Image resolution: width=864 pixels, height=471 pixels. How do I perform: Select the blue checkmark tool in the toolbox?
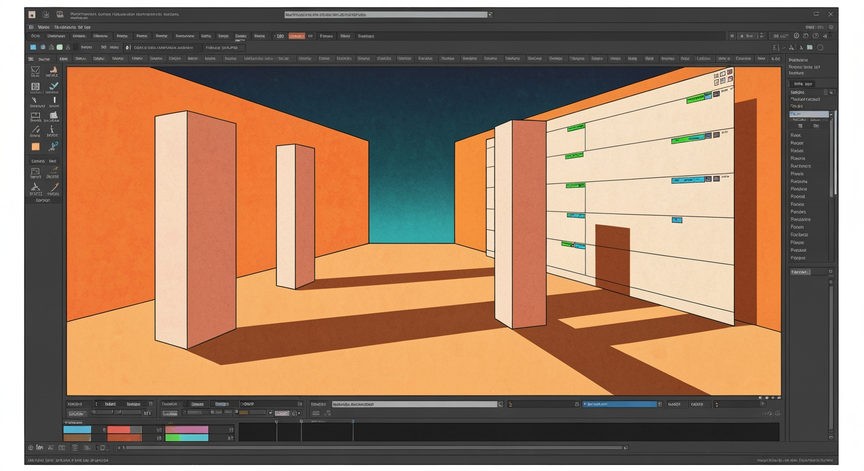coord(53,86)
